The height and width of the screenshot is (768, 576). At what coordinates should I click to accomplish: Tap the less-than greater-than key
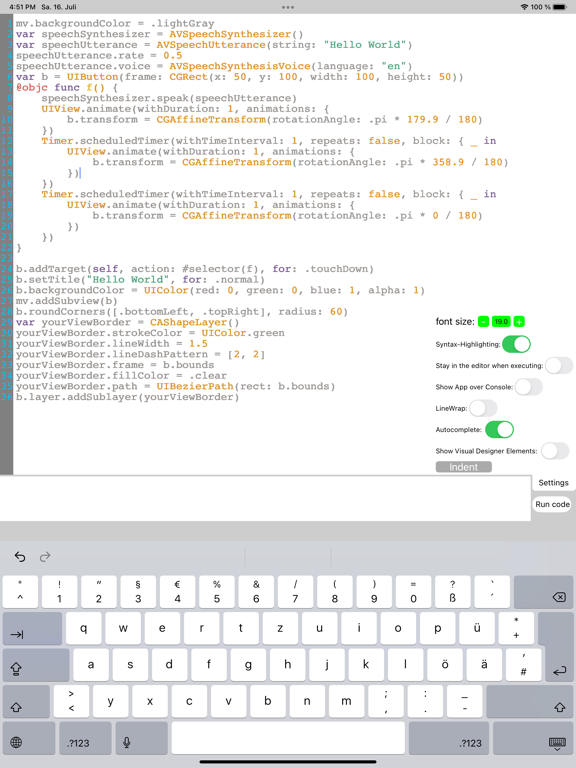pos(72,701)
